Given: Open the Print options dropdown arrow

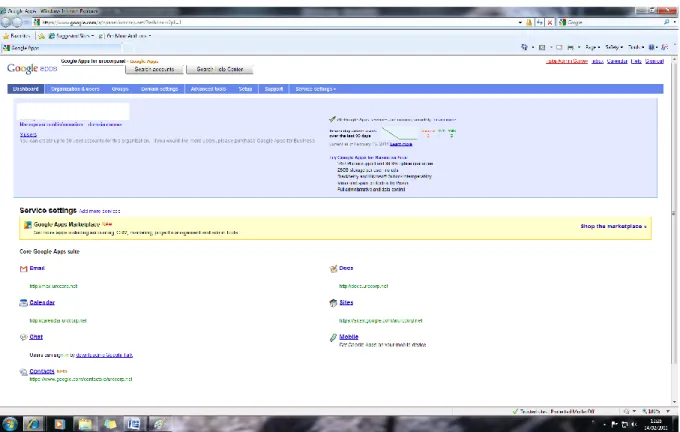Looking at the screenshot, I should (579, 47).
